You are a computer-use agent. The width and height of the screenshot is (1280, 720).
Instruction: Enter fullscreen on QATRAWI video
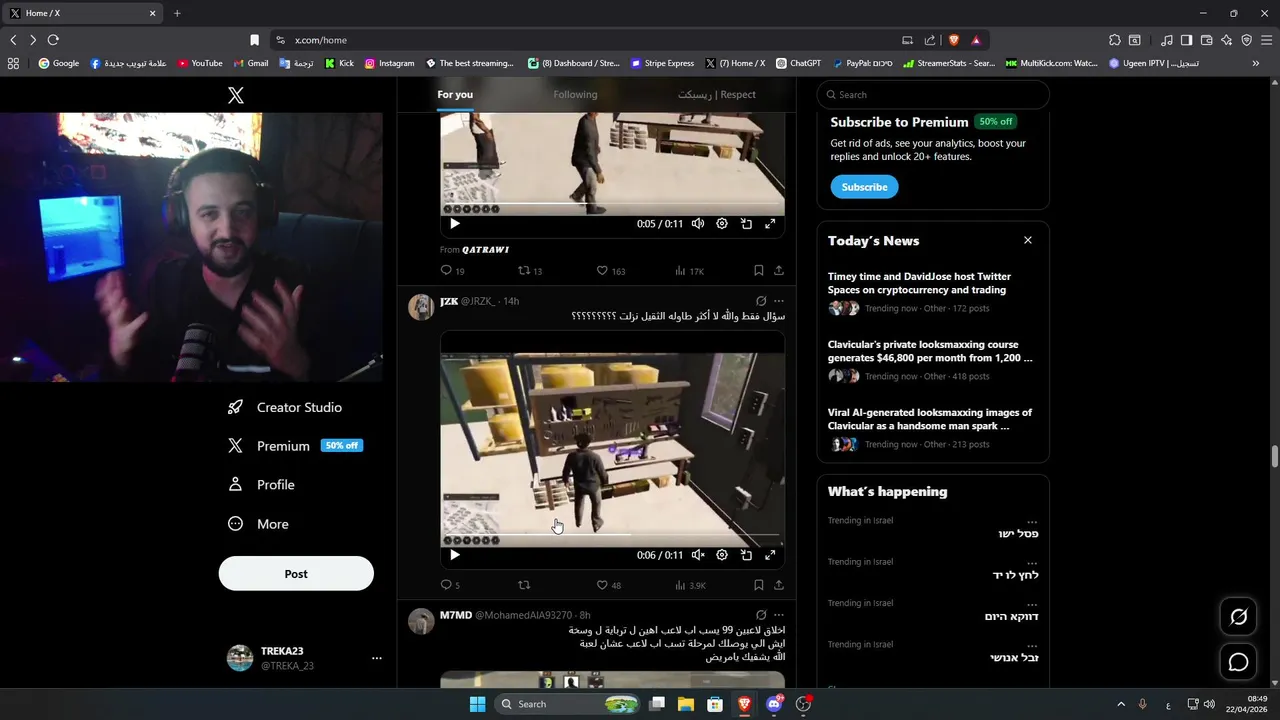coord(770,224)
